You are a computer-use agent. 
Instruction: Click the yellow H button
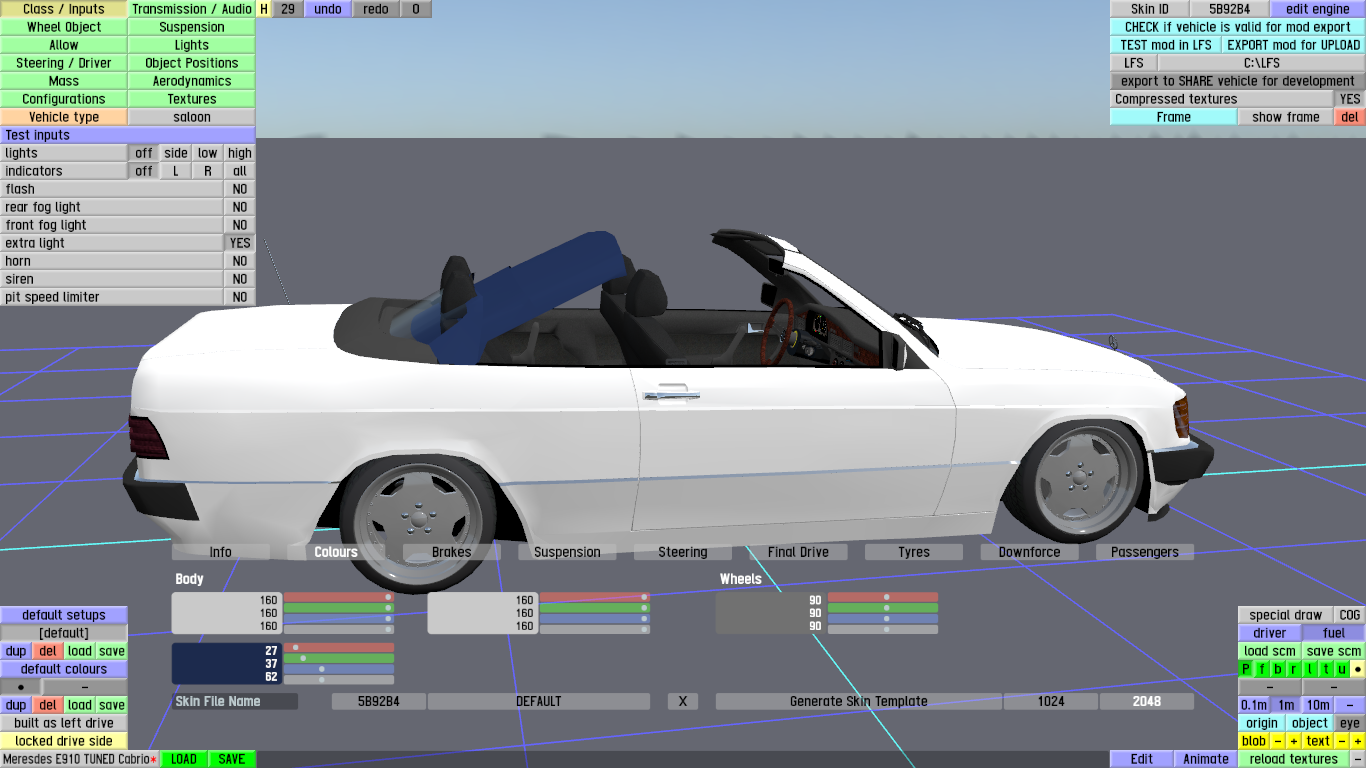click(264, 9)
